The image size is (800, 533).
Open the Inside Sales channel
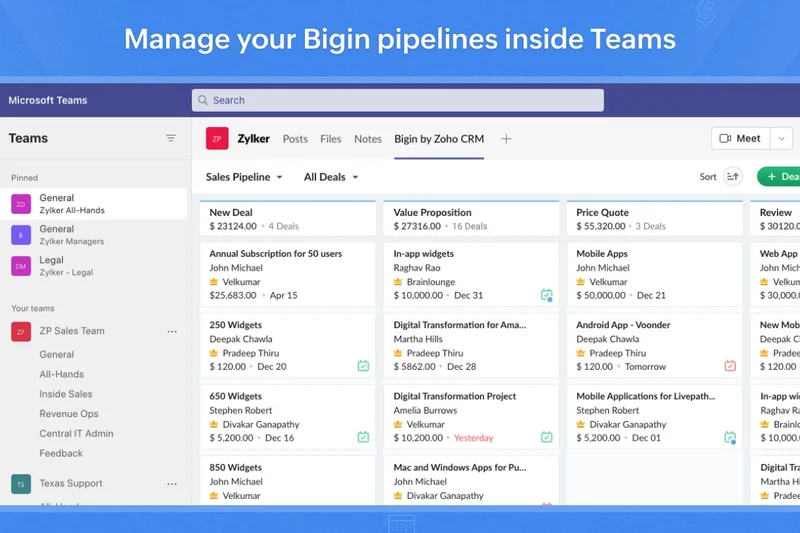pyautogui.click(x=66, y=394)
